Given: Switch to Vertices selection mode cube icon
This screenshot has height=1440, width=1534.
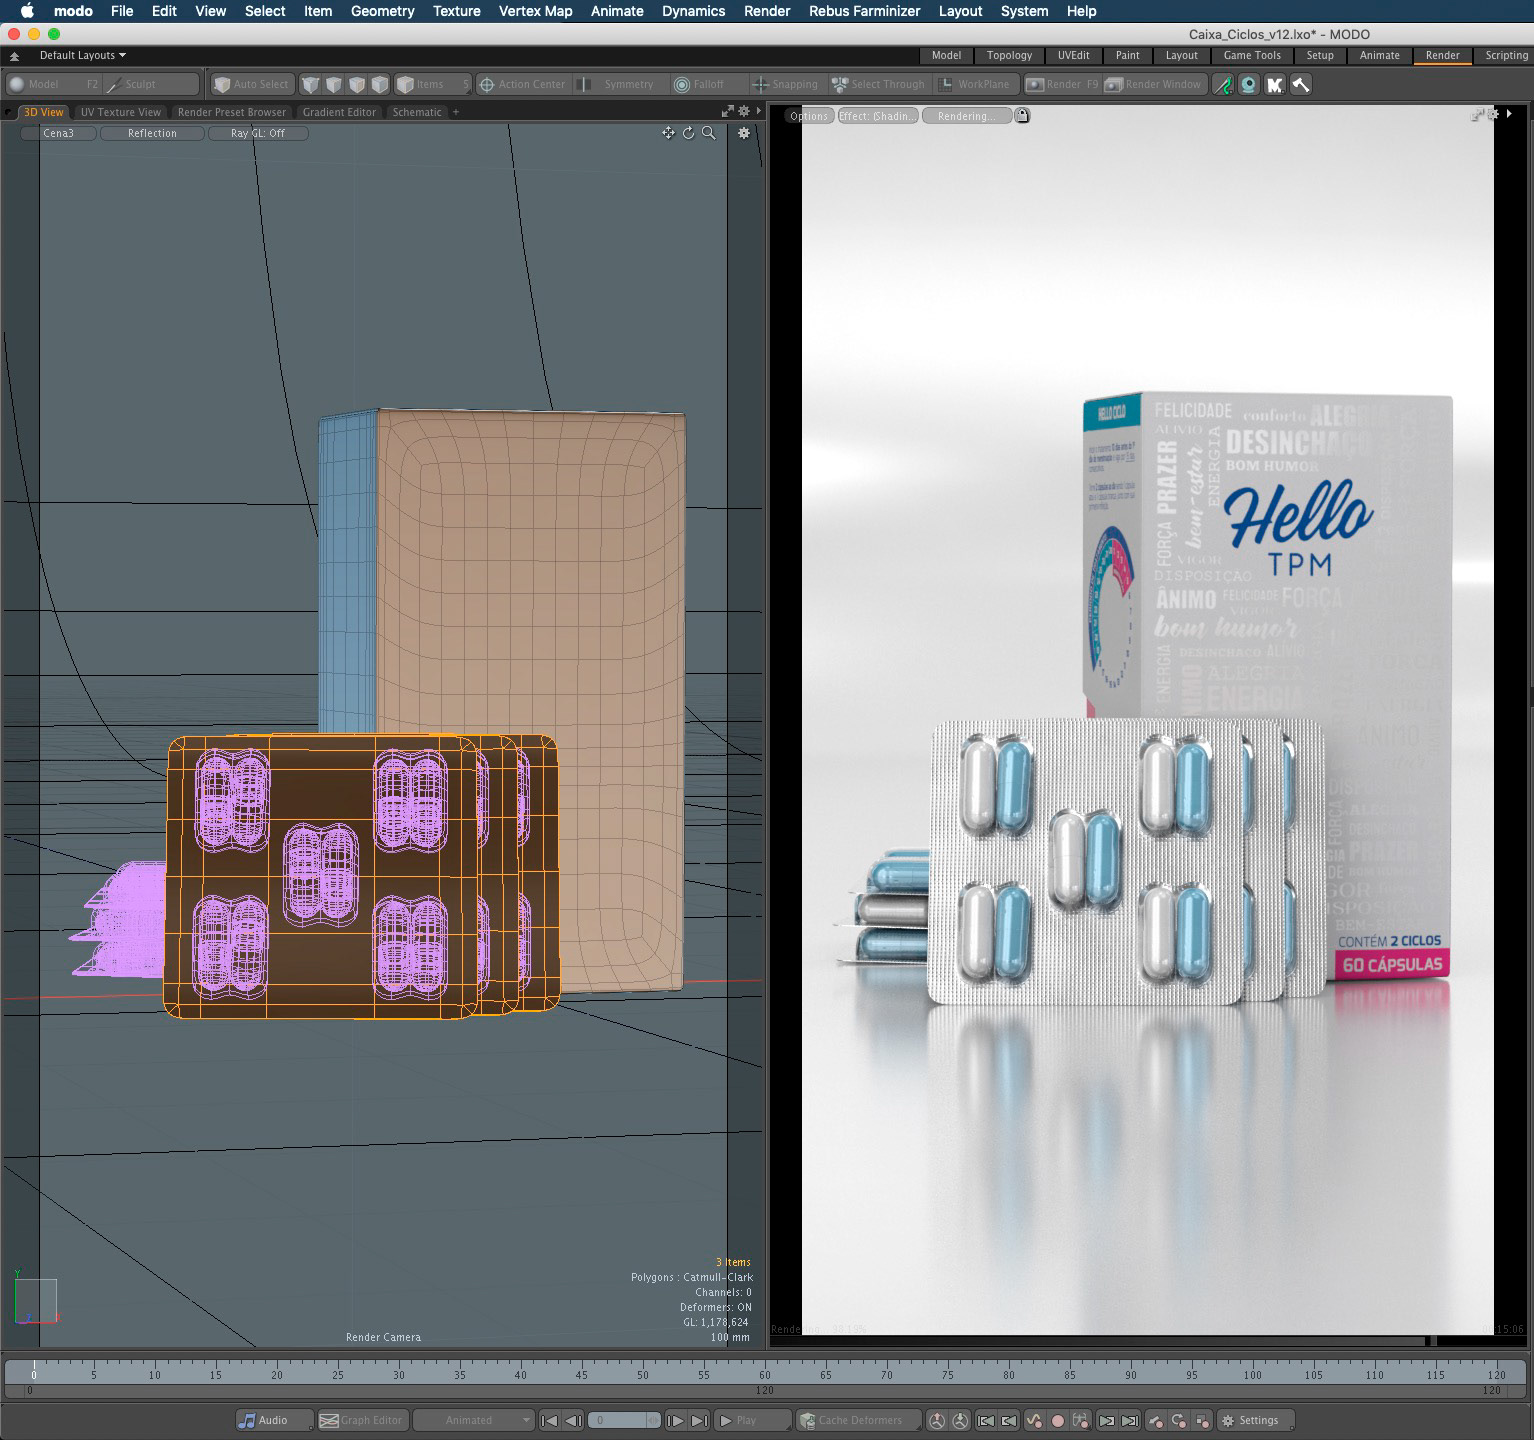Looking at the screenshot, I should 311,85.
